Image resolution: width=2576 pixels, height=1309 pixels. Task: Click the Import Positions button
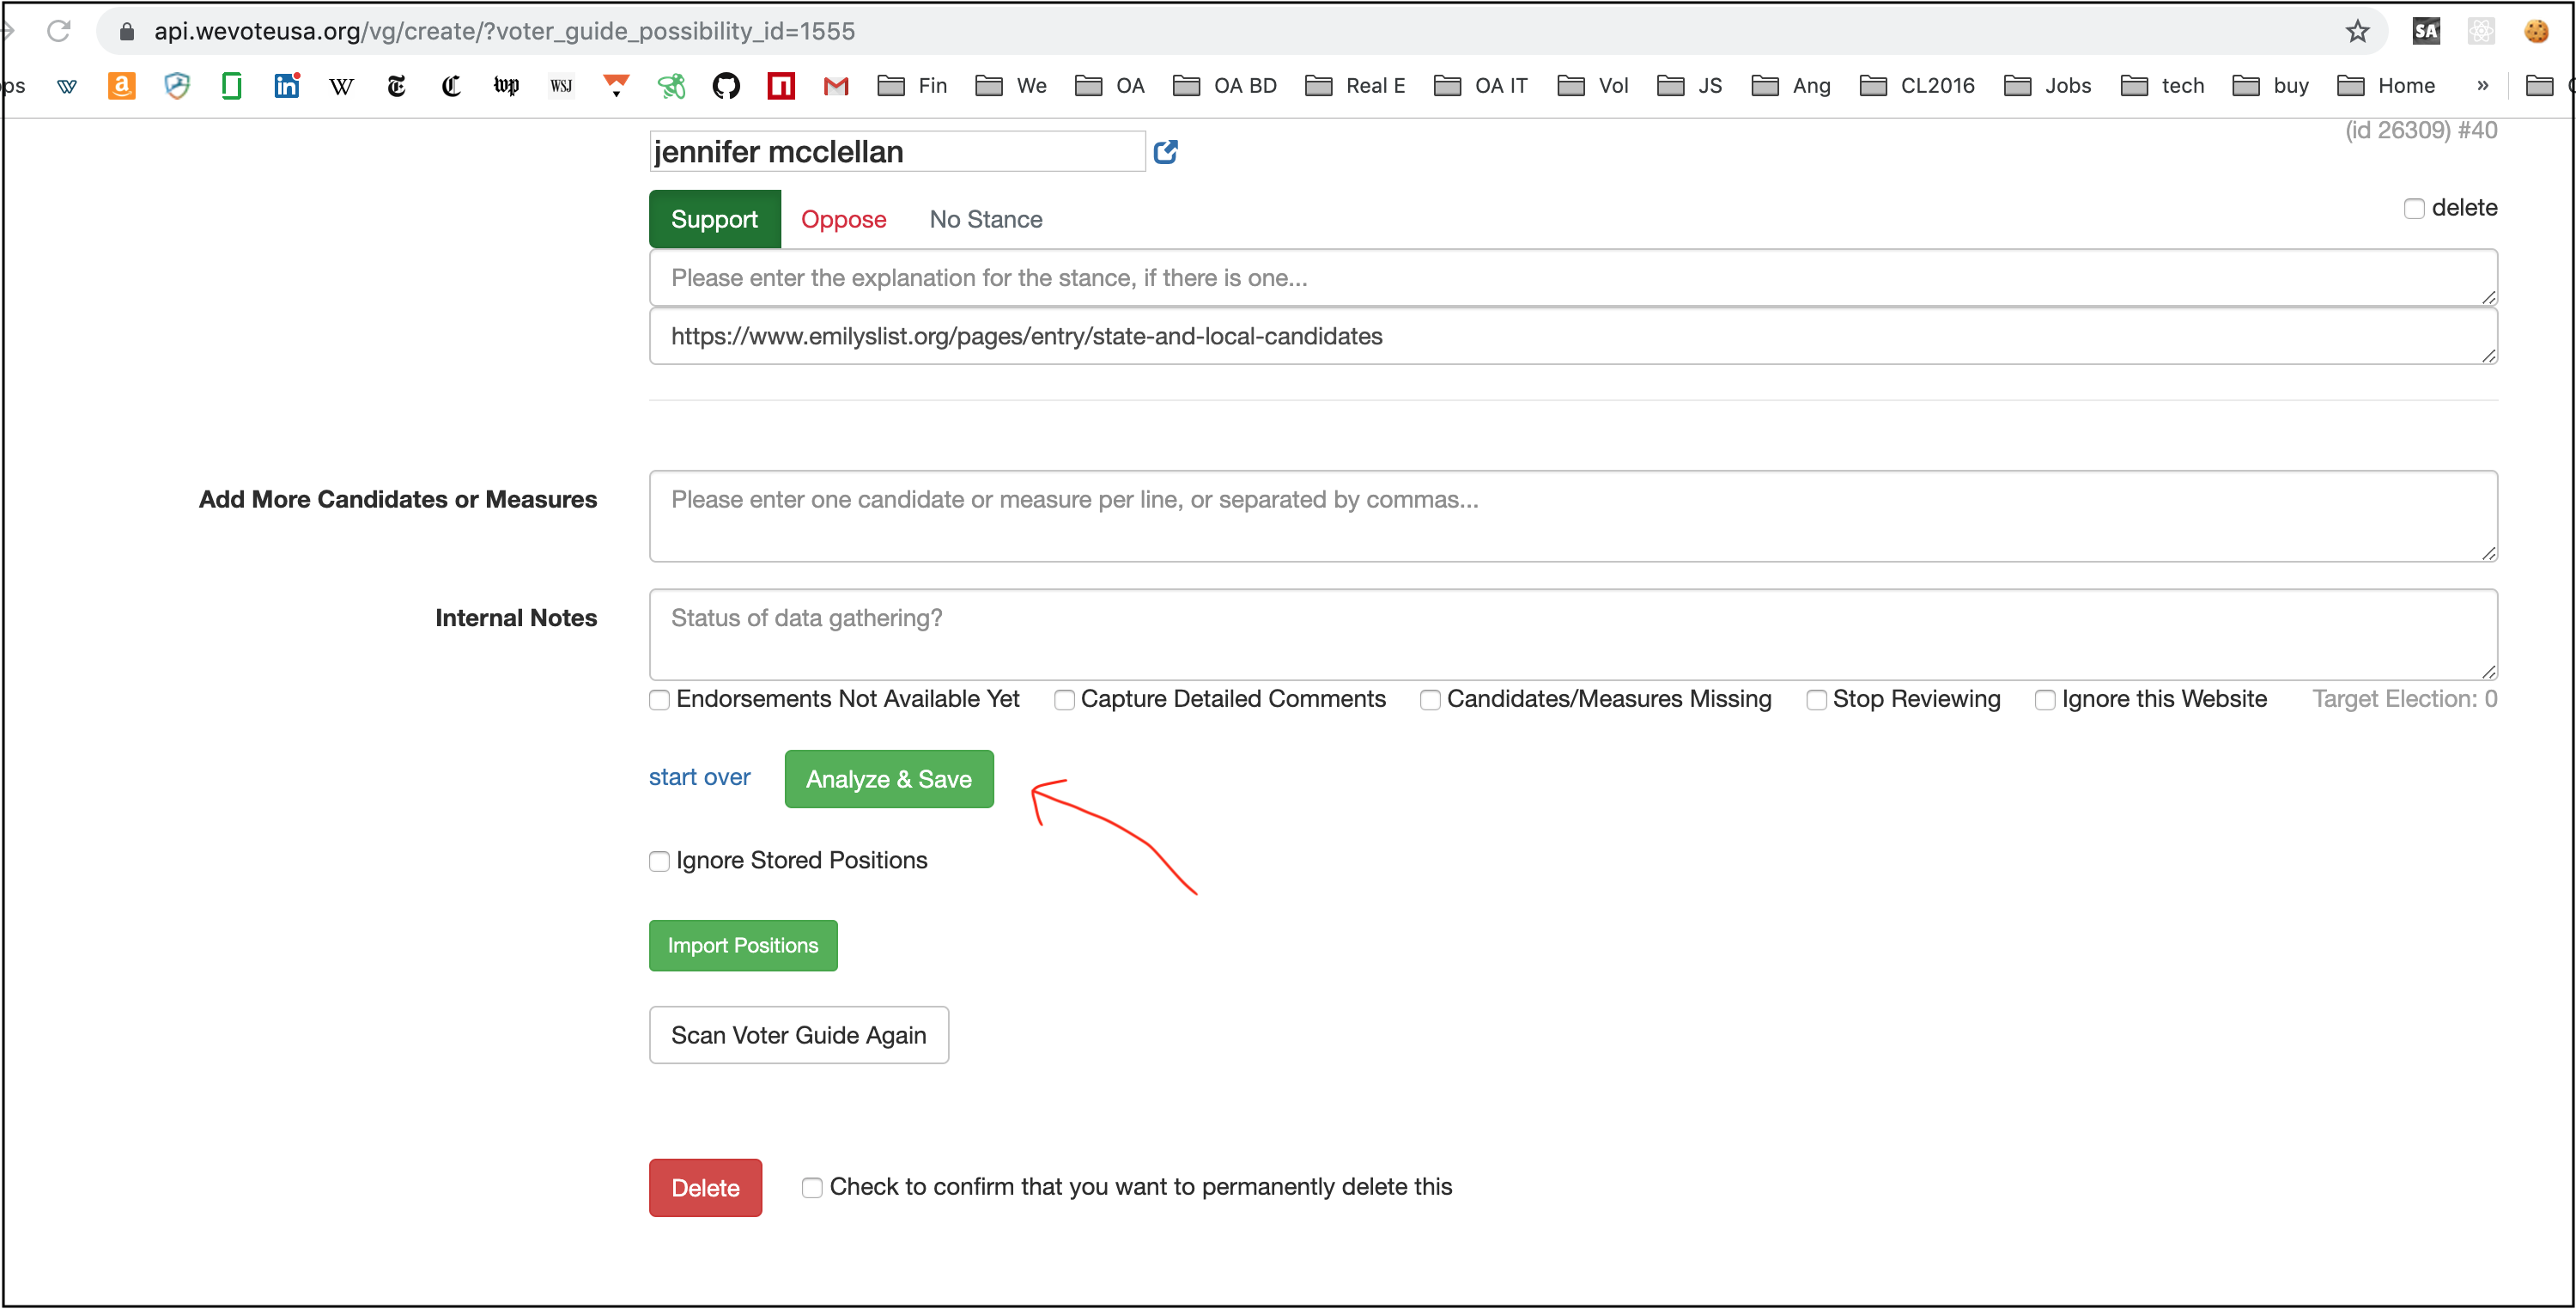click(742, 945)
